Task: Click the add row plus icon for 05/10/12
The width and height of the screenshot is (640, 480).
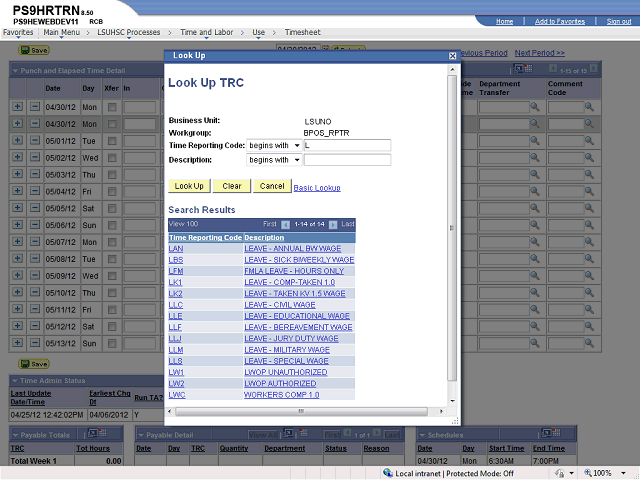Action: click(x=17, y=293)
